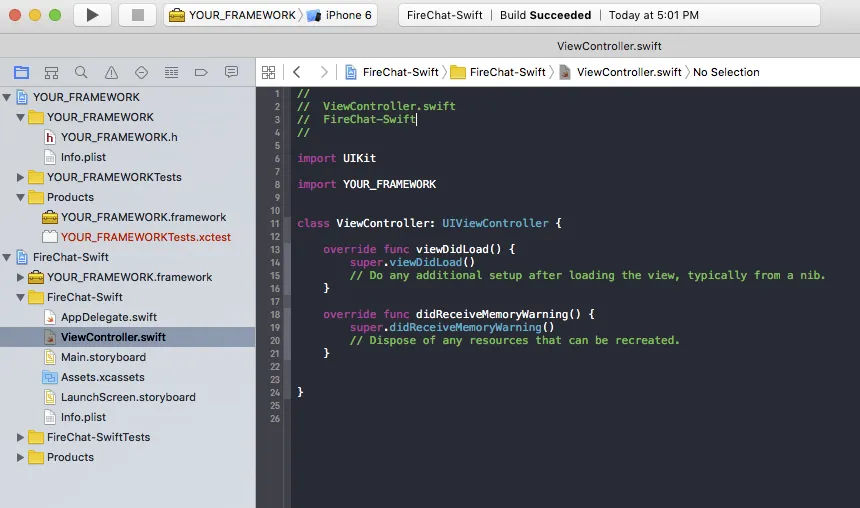Screen dimensions: 860x508
Task: Expand the bottom Products folder
Action: click(20, 458)
